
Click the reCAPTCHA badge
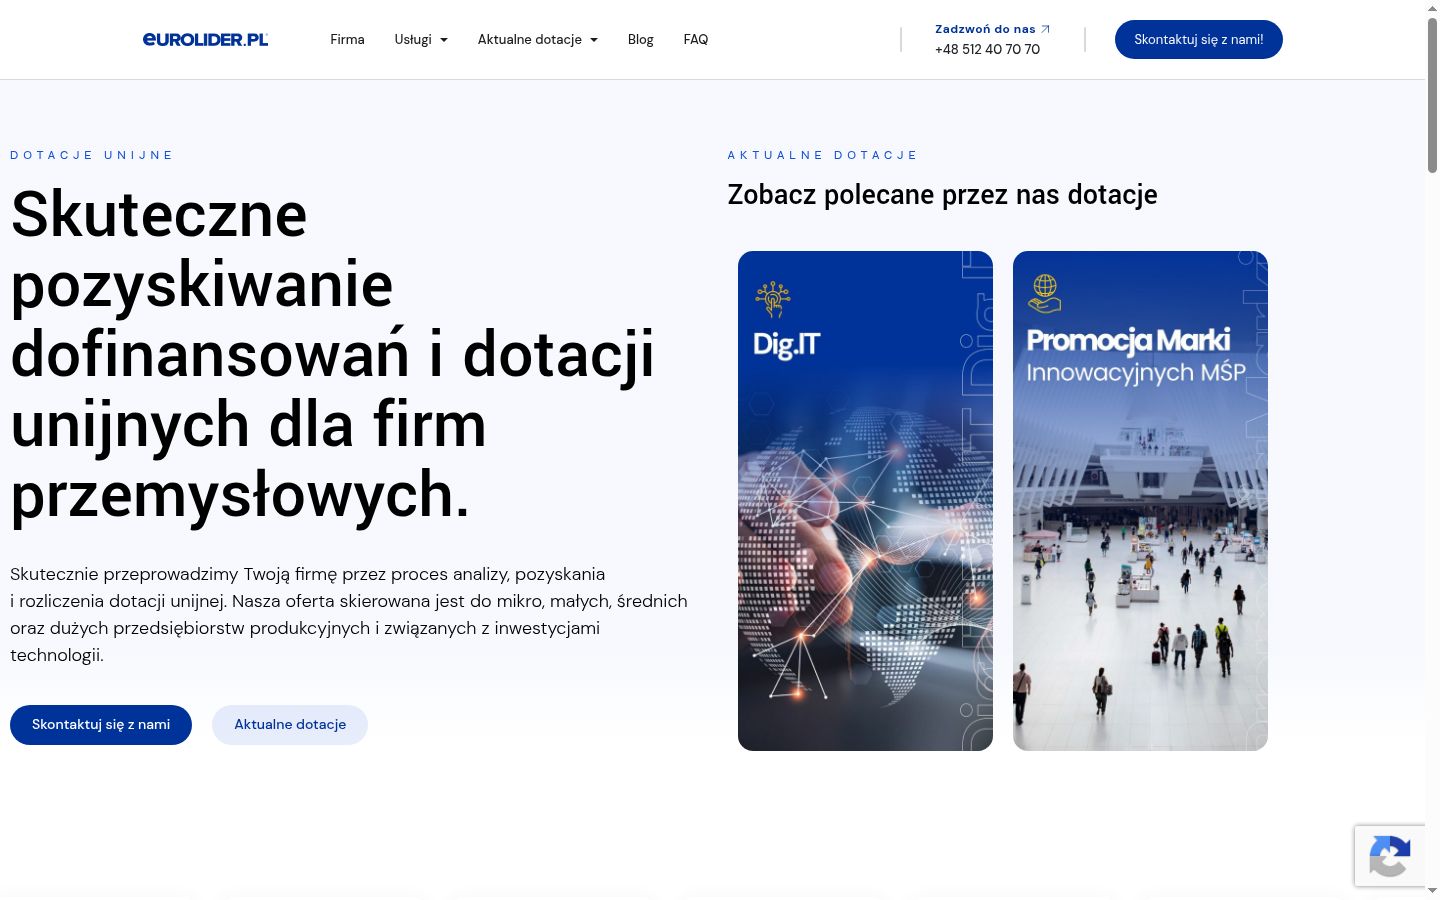tap(1390, 856)
